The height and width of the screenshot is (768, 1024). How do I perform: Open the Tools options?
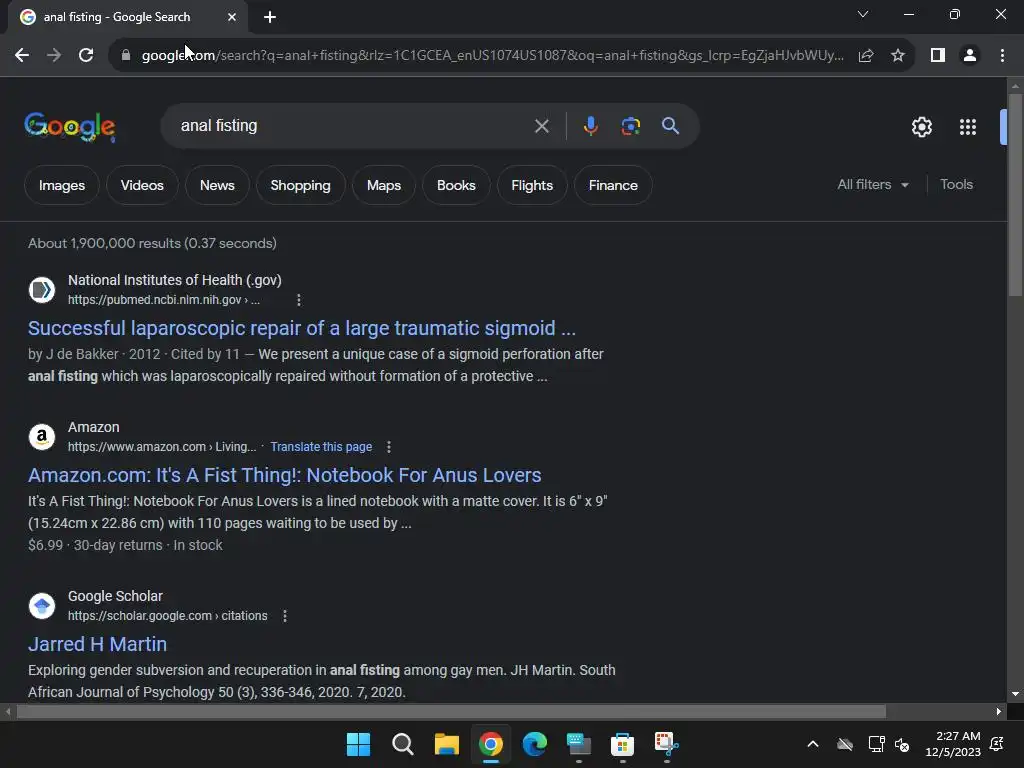(956, 185)
